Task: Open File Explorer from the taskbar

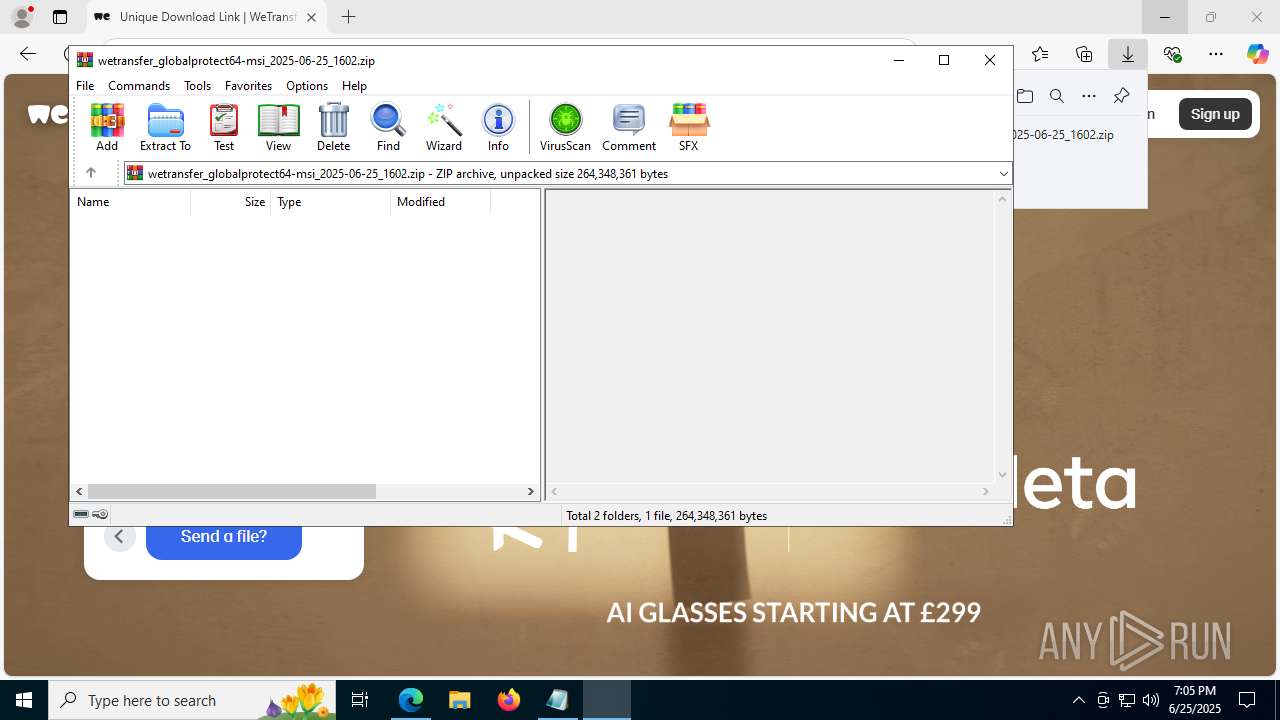Action: click(x=460, y=700)
